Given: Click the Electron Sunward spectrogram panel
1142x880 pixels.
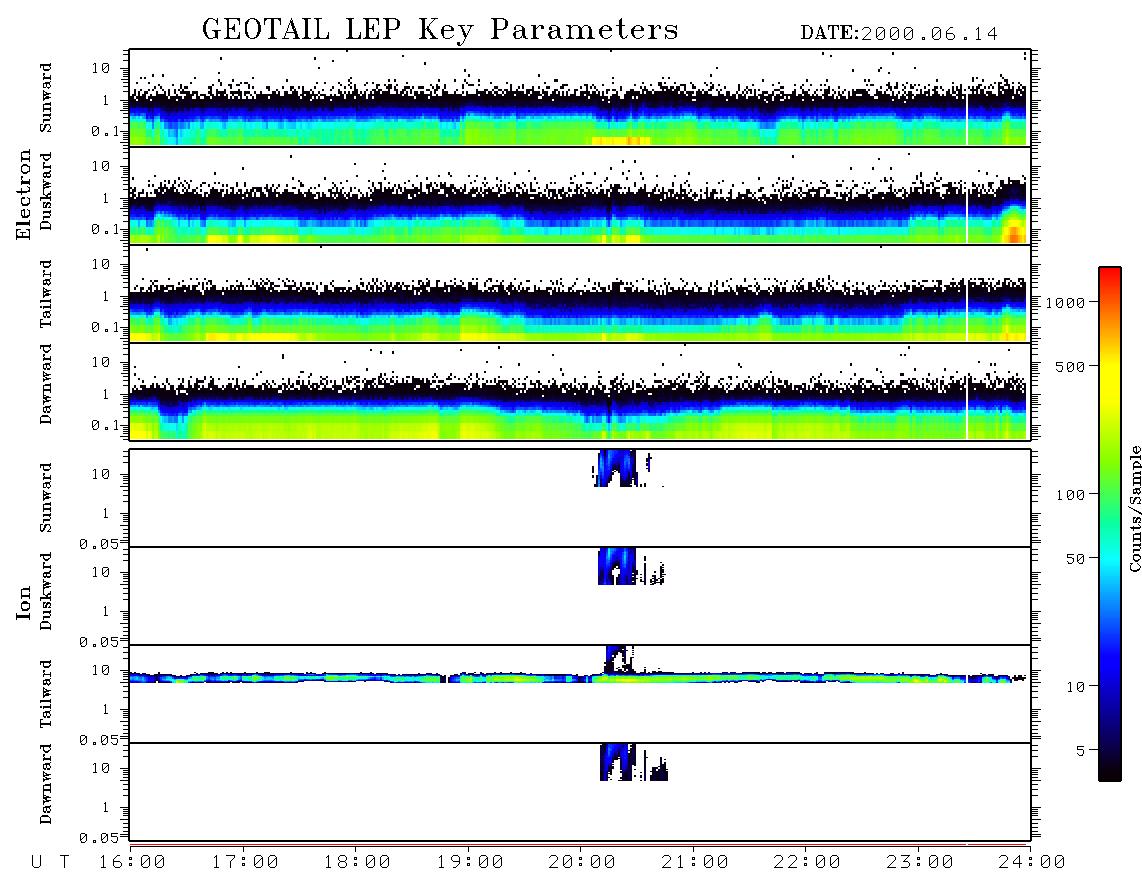Looking at the screenshot, I should click(580, 98).
